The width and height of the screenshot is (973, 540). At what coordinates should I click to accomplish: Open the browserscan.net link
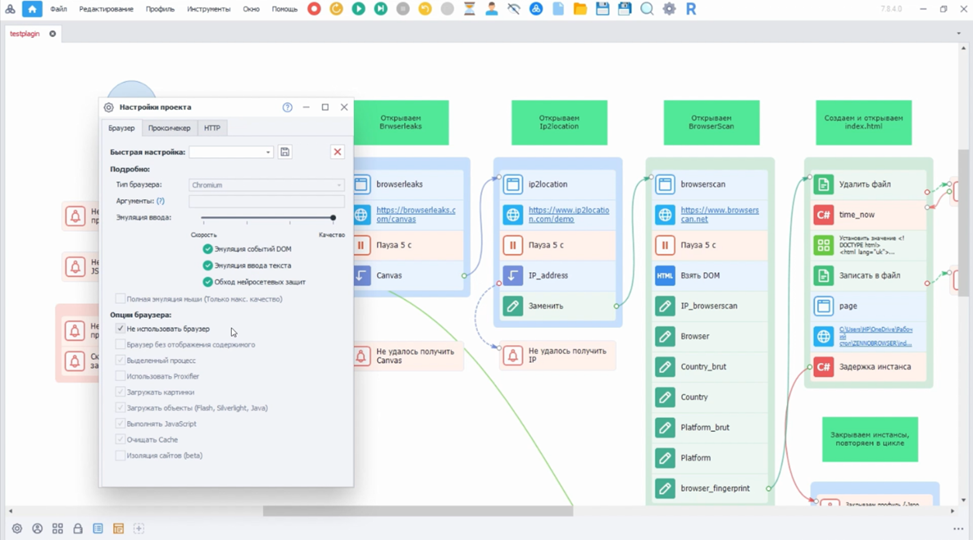point(720,215)
